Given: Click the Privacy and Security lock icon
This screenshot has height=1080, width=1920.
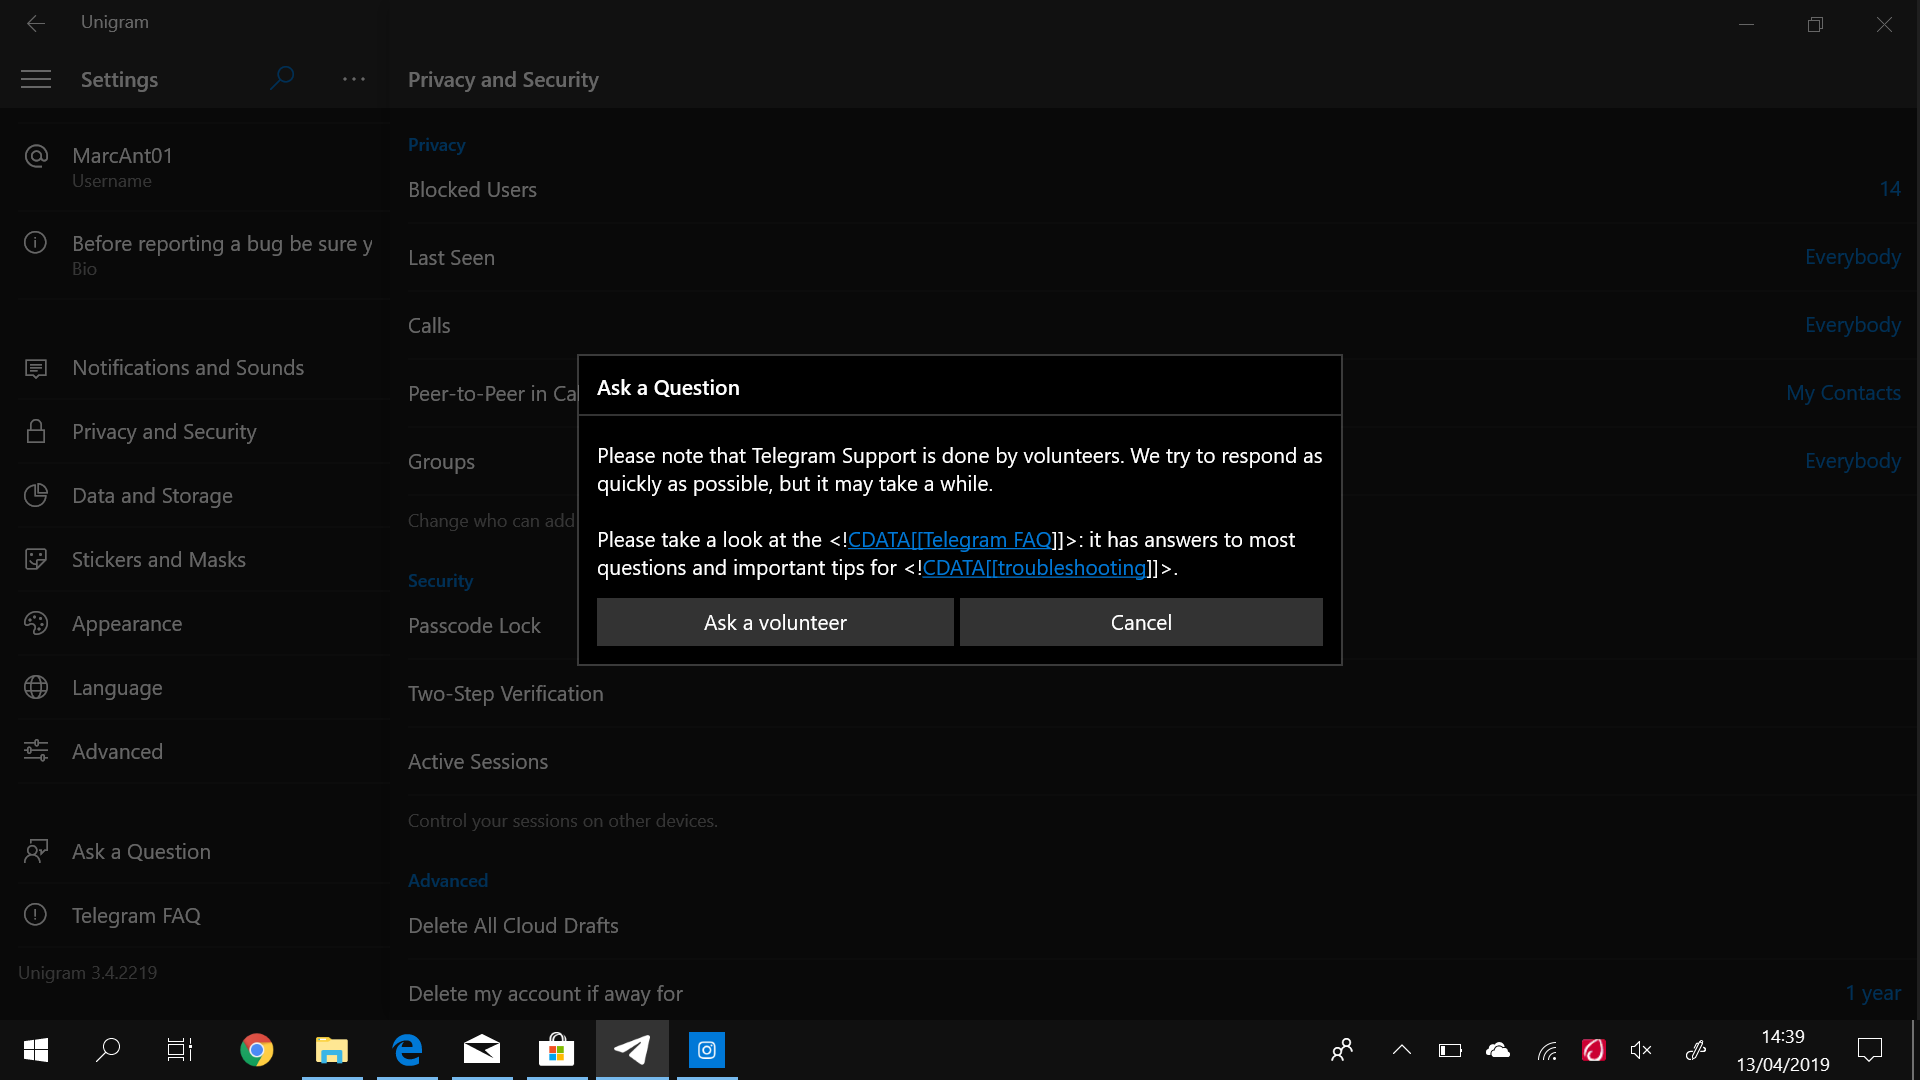Looking at the screenshot, I should tap(36, 431).
